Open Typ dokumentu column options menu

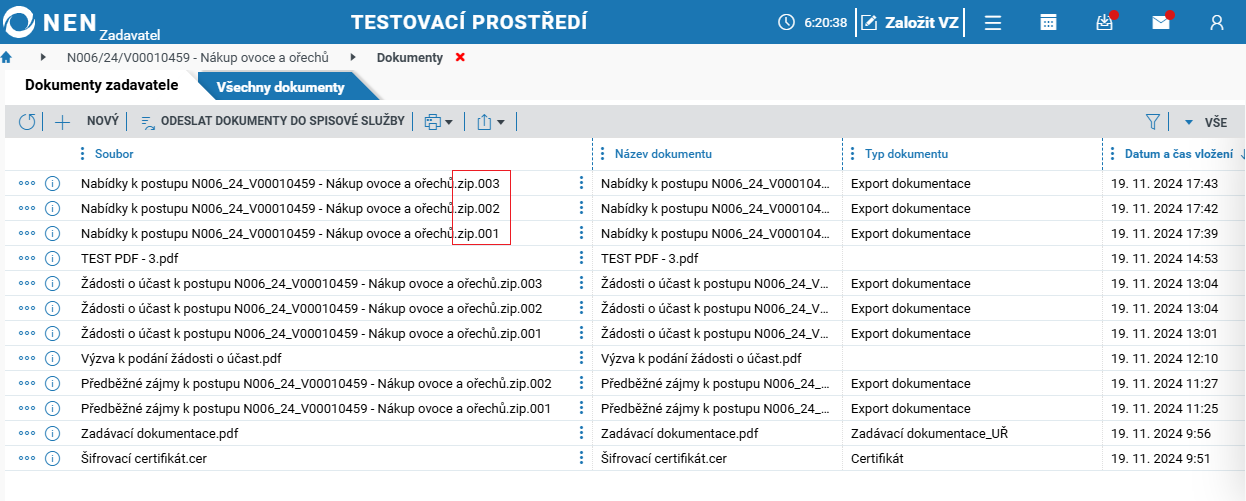click(853, 154)
